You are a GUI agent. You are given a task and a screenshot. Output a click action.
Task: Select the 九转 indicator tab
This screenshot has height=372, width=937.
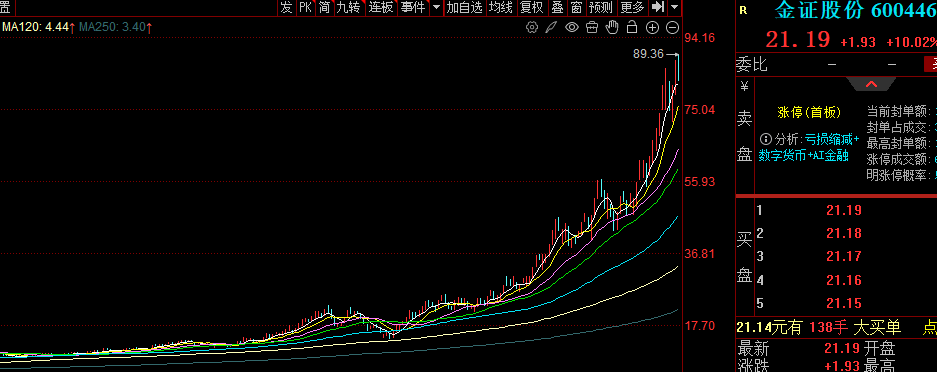(348, 7)
